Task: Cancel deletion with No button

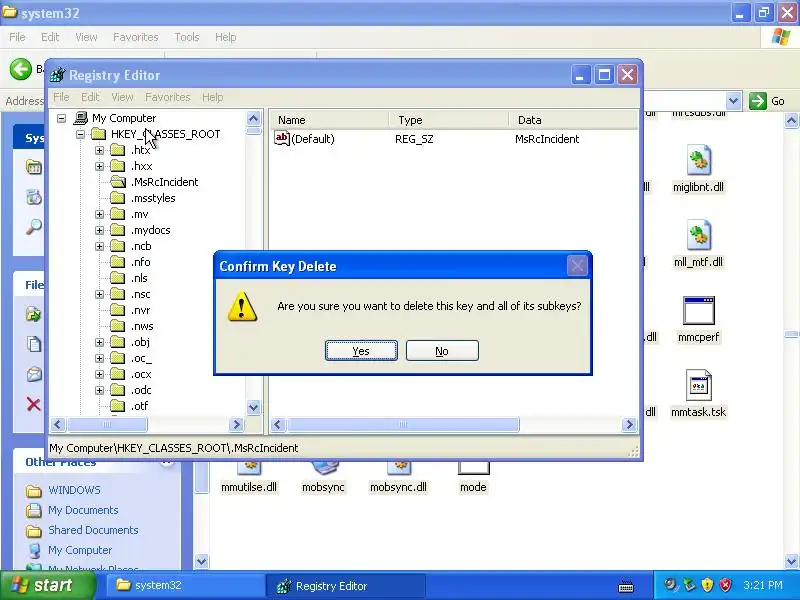Action: click(x=442, y=351)
